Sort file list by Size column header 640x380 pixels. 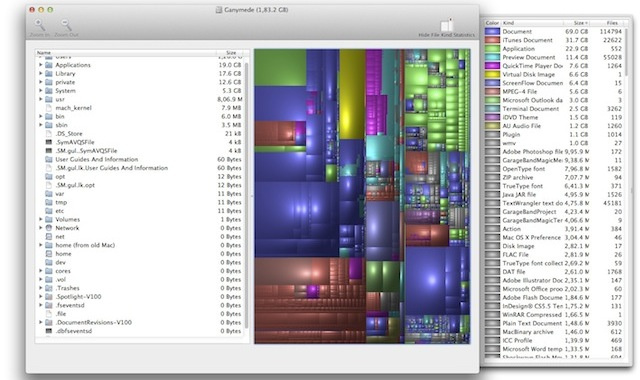pyautogui.click(x=231, y=53)
